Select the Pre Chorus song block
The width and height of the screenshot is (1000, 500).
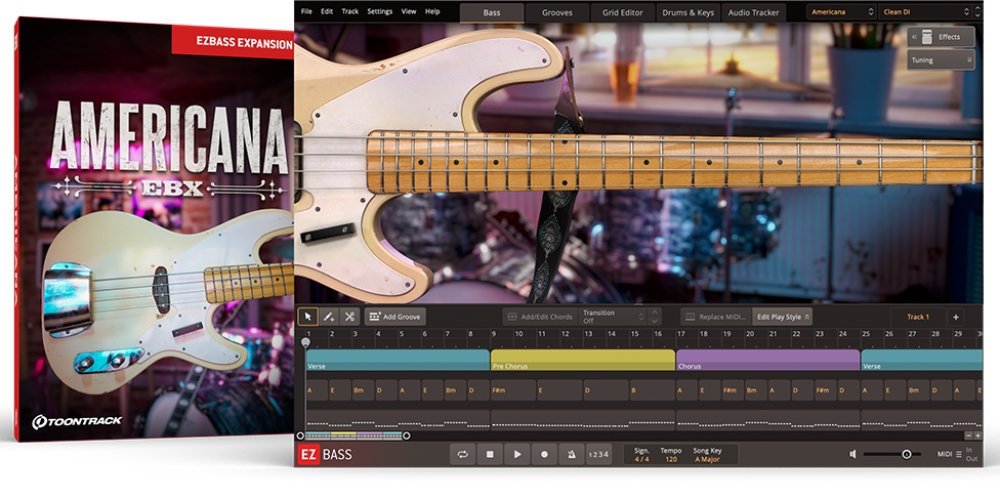point(582,360)
